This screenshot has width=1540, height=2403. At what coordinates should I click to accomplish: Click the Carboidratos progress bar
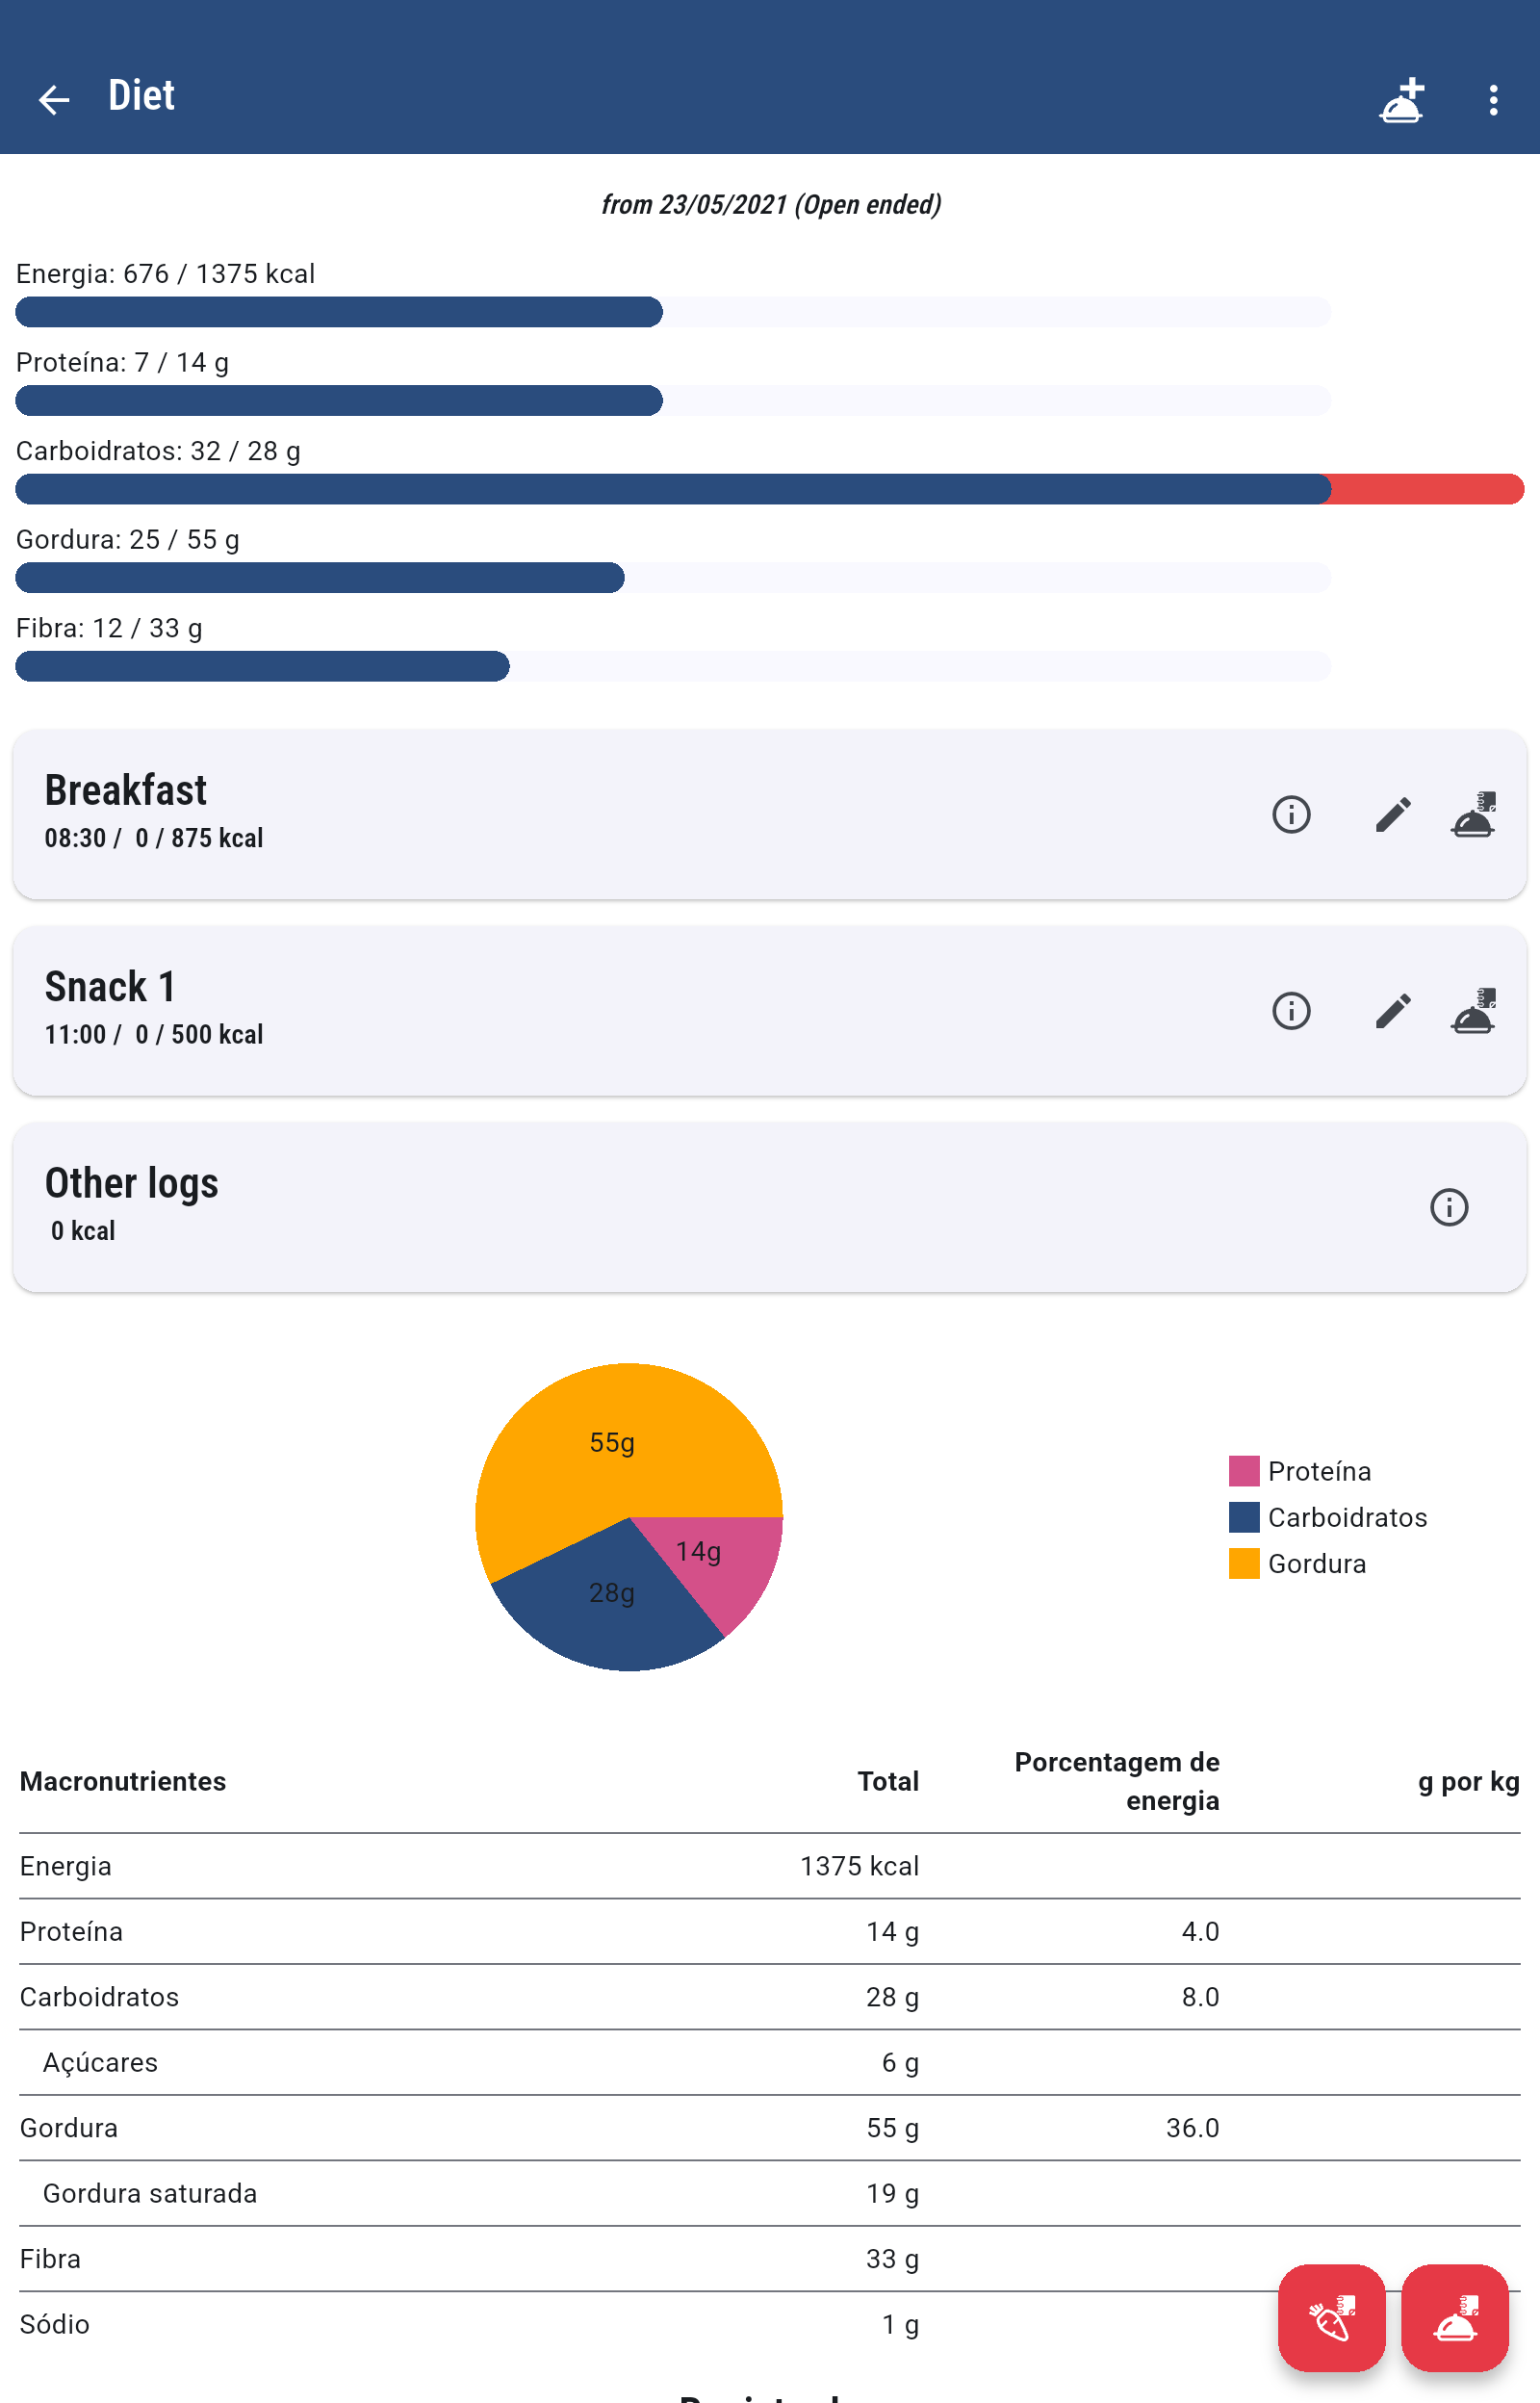[x=768, y=489]
